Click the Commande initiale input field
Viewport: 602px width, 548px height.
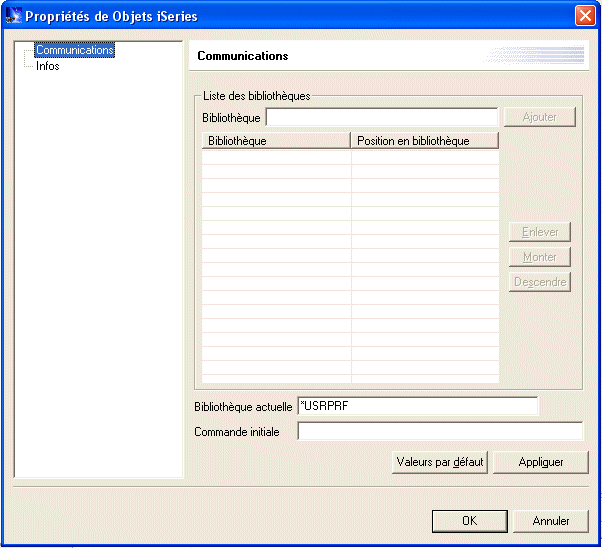point(440,432)
